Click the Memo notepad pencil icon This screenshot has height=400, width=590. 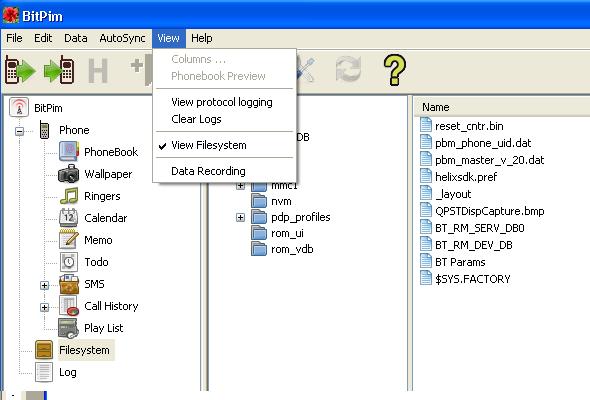[69, 239]
